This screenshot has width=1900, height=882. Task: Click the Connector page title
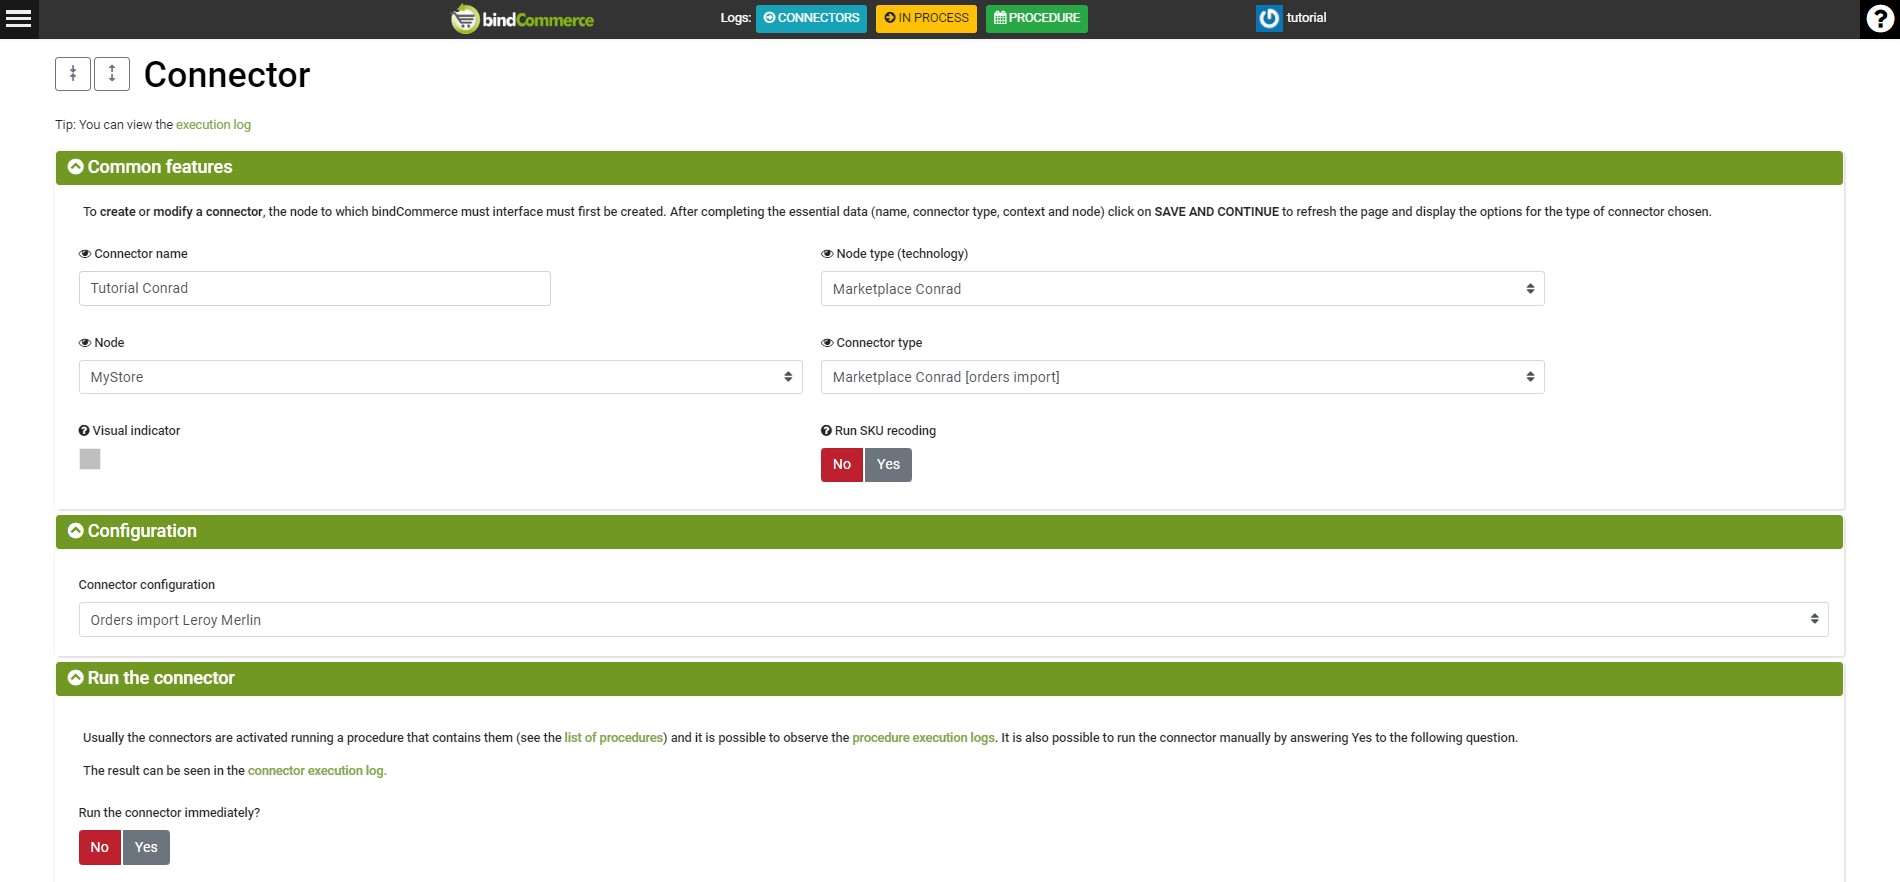(x=227, y=75)
